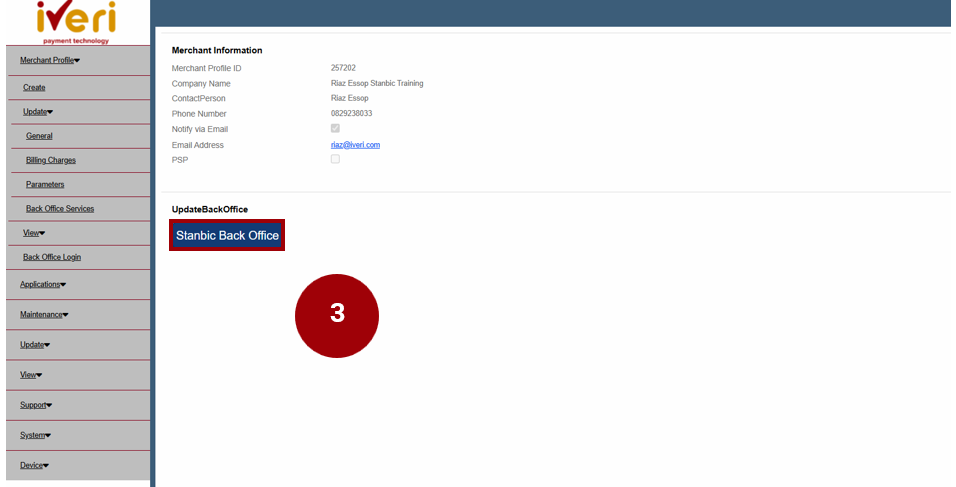Expand the Update submenu under Merchant Profile

pos(38,112)
